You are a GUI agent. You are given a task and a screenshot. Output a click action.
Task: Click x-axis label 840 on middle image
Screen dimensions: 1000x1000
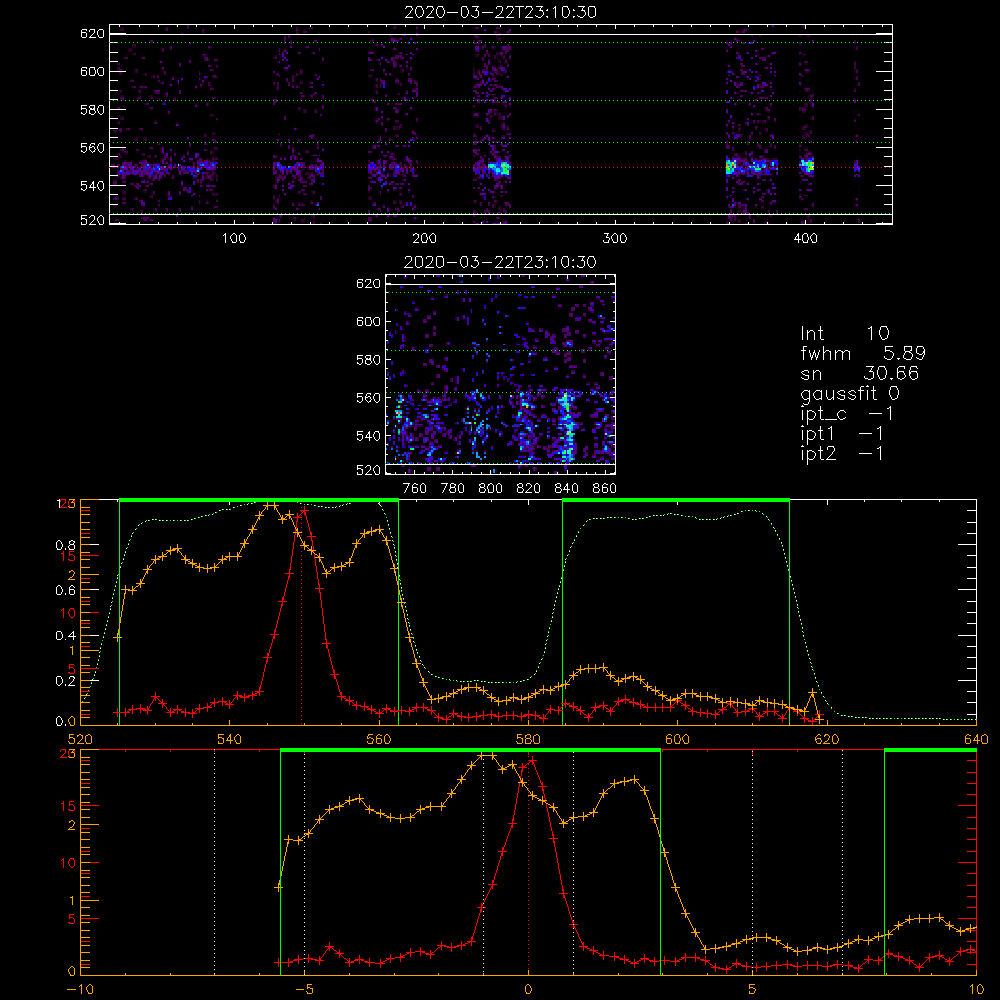(566, 489)
